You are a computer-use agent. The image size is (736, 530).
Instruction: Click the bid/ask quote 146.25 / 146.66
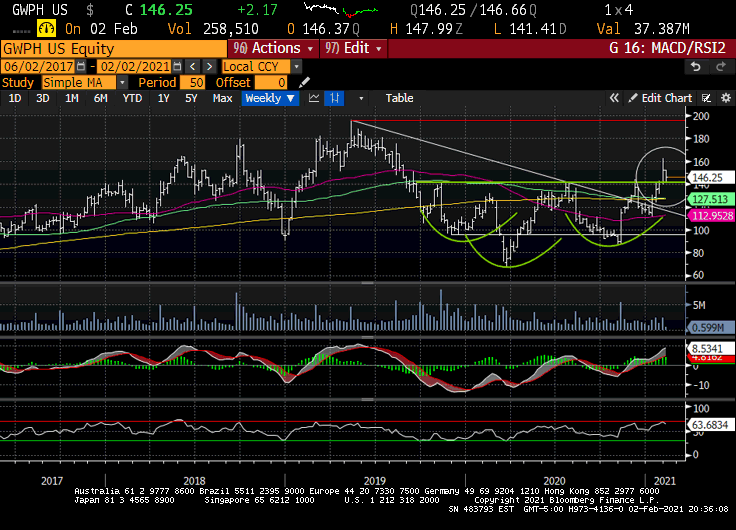click(473, 10)
